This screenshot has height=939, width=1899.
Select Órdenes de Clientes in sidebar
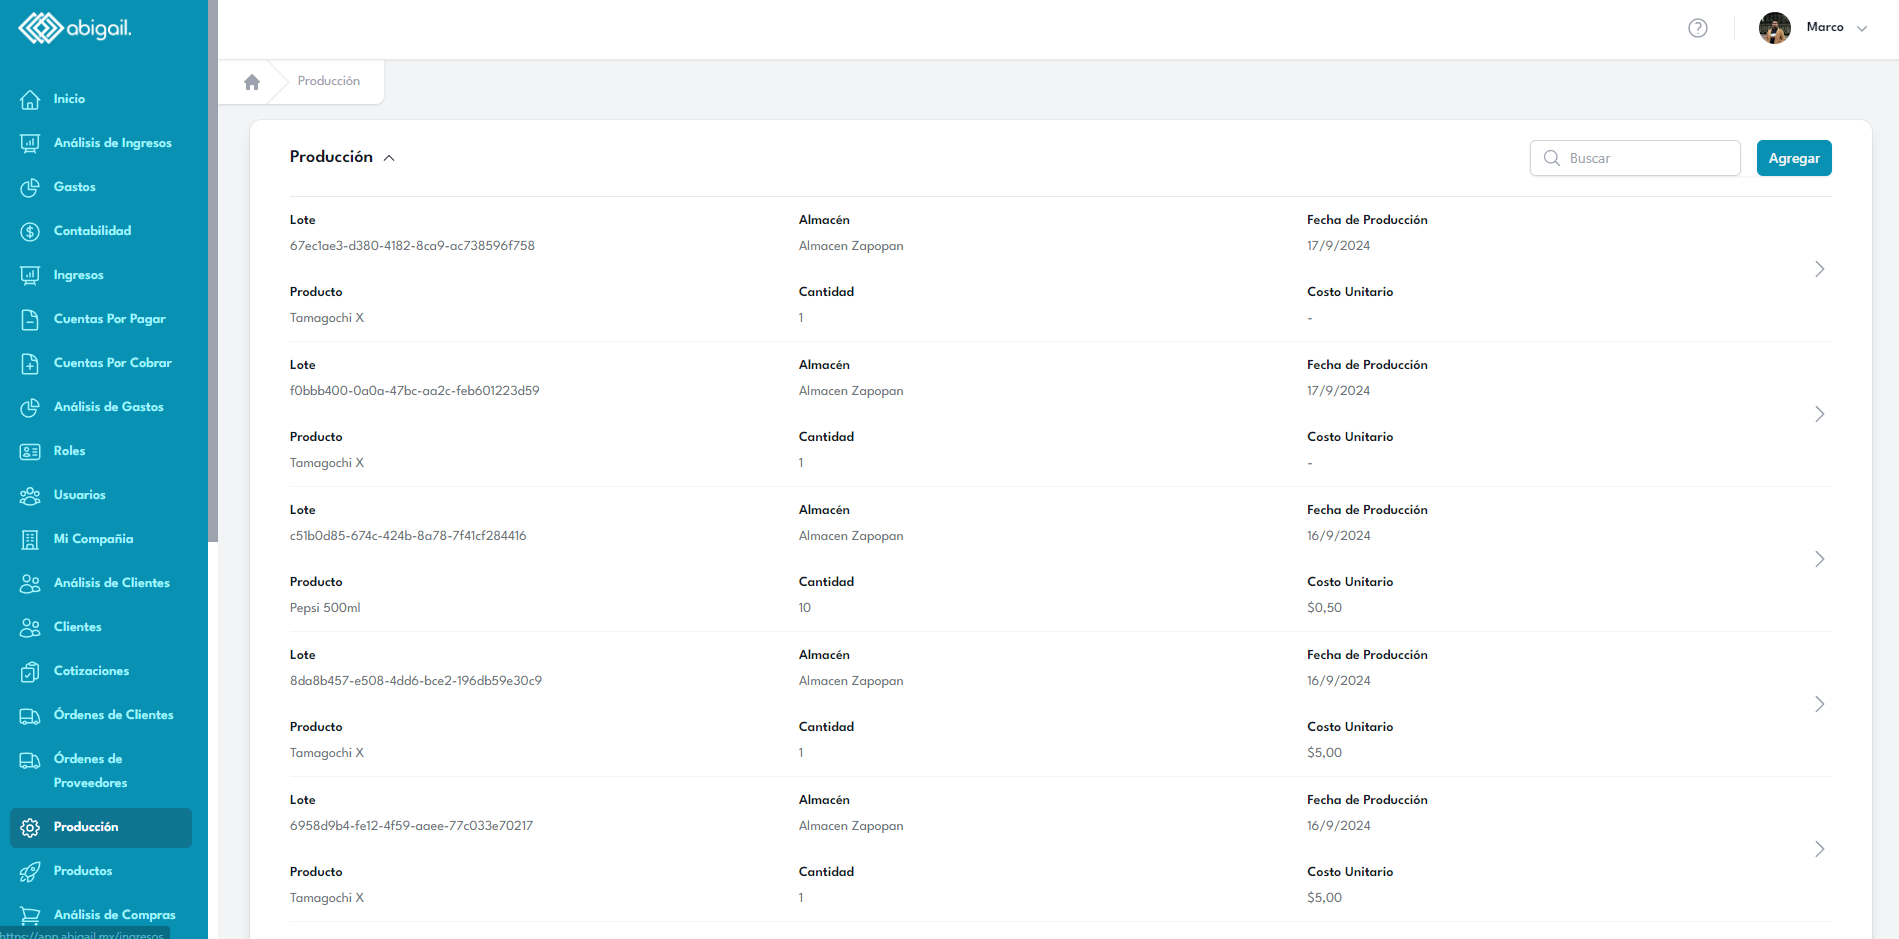113,715
